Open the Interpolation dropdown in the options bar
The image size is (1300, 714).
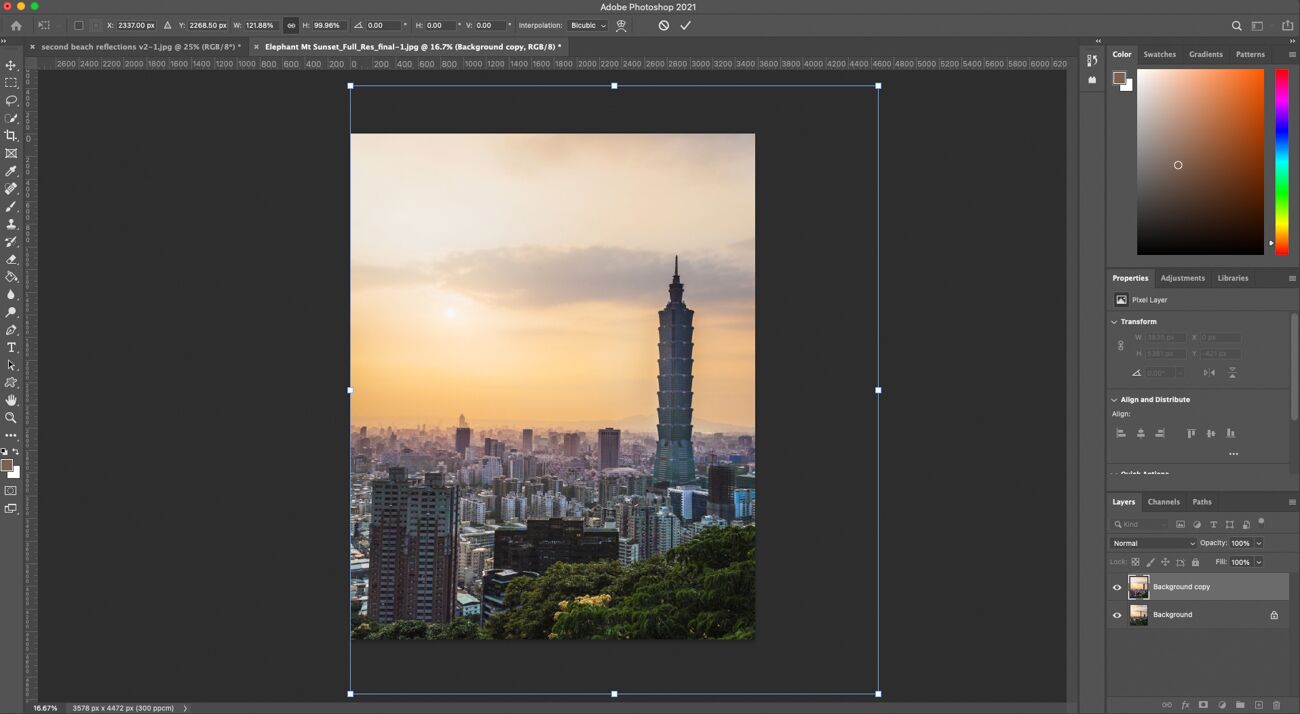586,25
